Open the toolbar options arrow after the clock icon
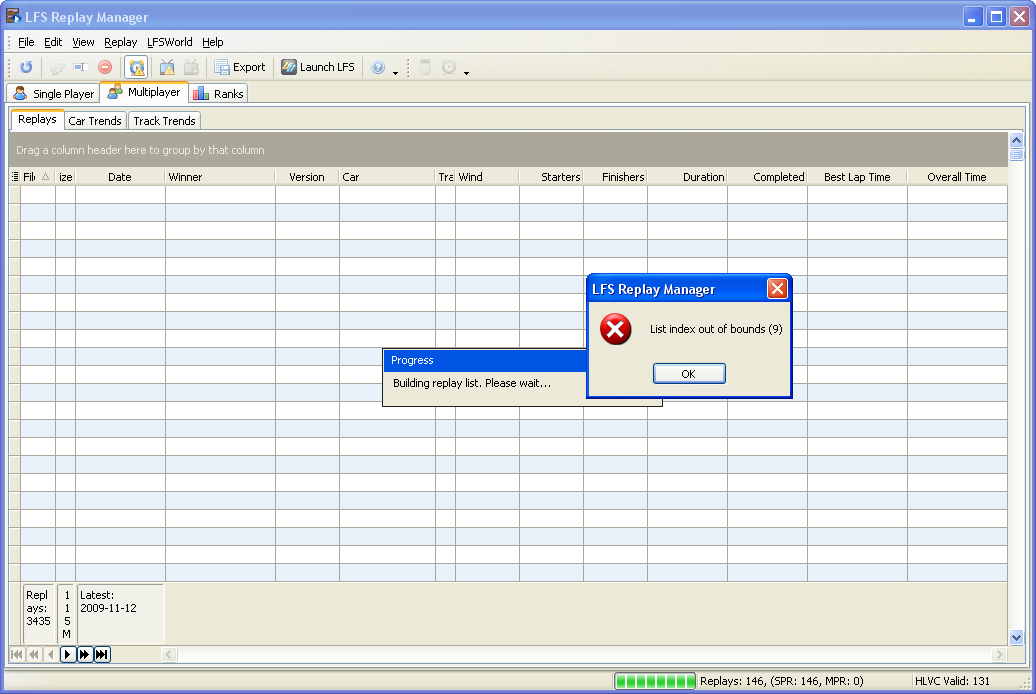 (x=466, y=72)
